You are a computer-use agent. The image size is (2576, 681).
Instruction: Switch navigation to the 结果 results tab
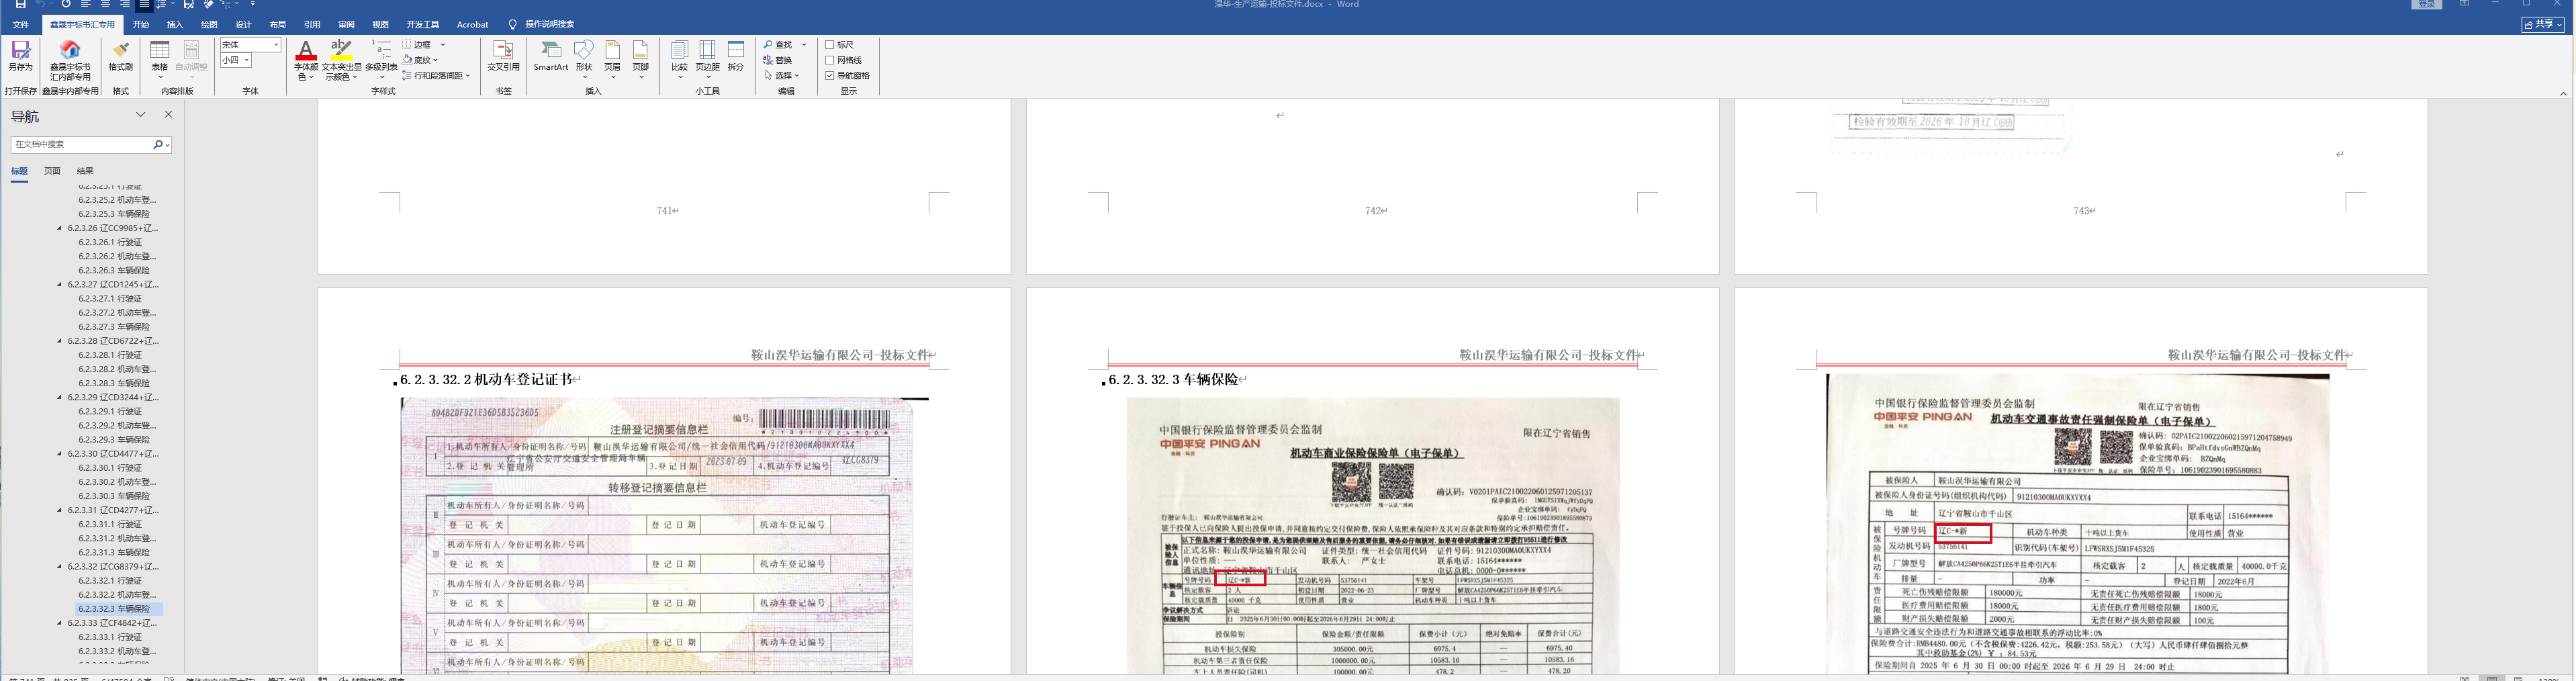(85, 171)
